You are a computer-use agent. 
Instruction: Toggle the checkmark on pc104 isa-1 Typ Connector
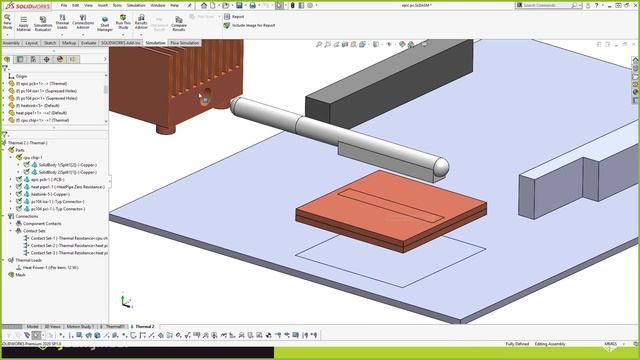[x=19, y=202]
